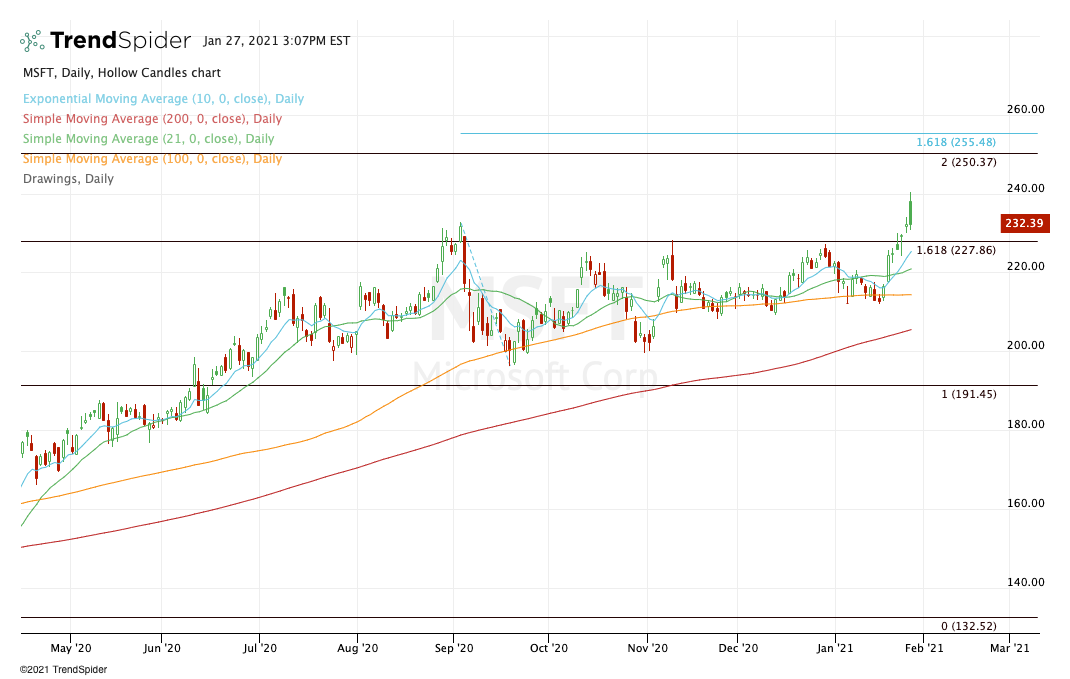Click the 220.00 price axis label
Image resolution: width=1070 pixels, height=679 pixels.
pyautogui.click(x=1026, y=266)
